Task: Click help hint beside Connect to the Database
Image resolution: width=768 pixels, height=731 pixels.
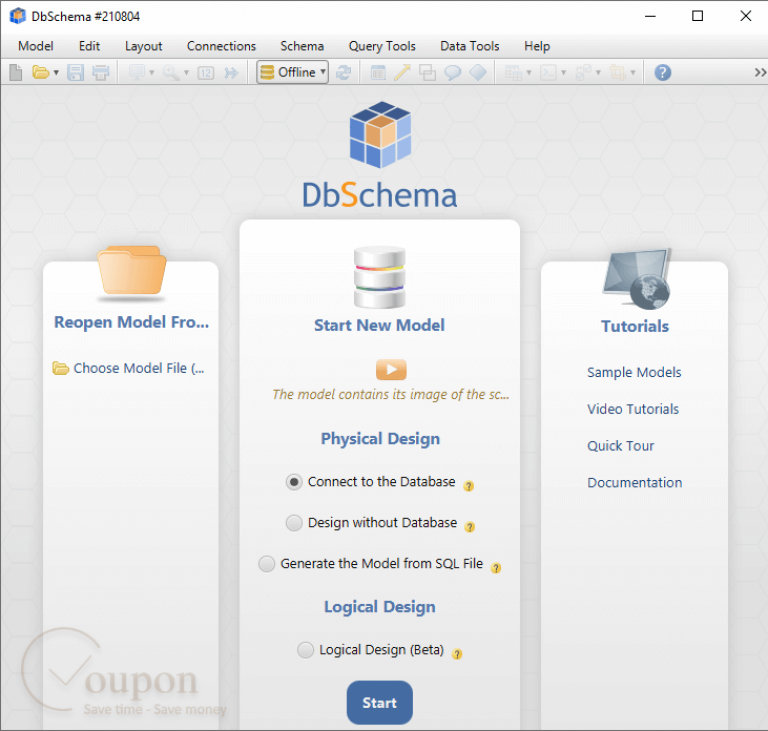Action: (x=469, y=486)
